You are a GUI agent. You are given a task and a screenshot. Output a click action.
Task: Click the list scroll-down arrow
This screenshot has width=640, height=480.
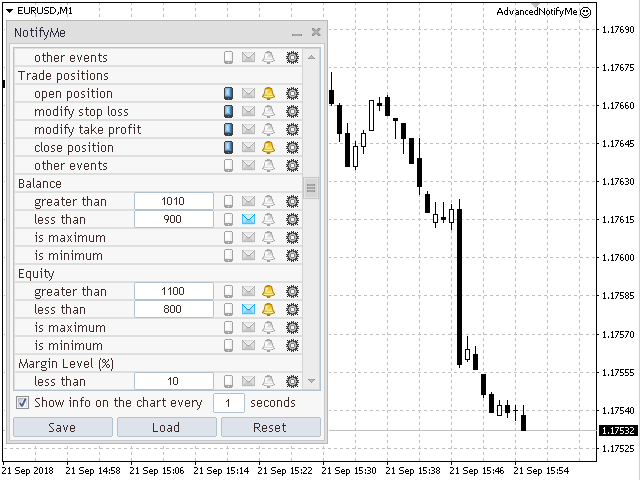(311, 381)
